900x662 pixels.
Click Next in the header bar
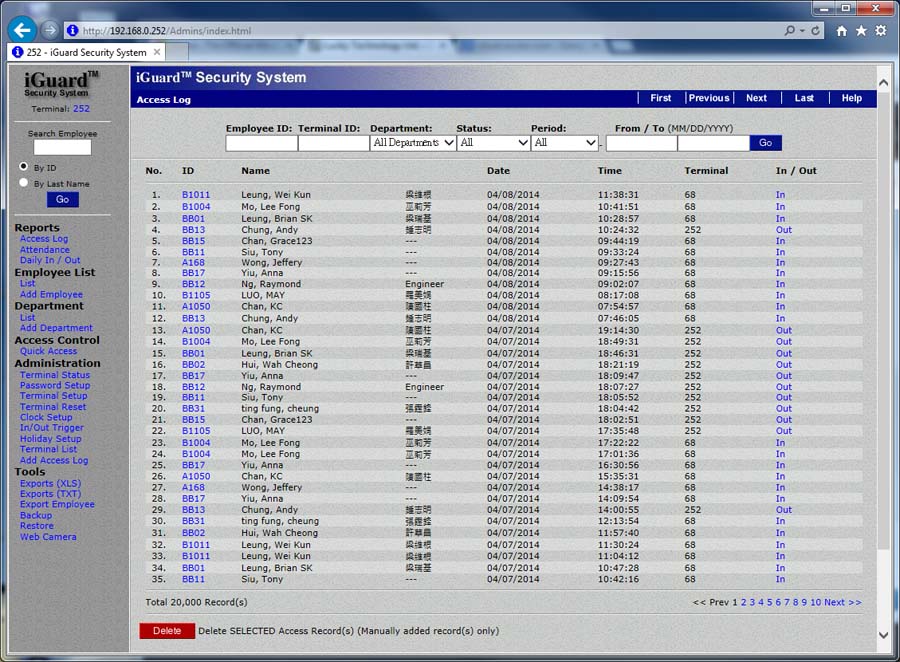[x=757, y=98]
